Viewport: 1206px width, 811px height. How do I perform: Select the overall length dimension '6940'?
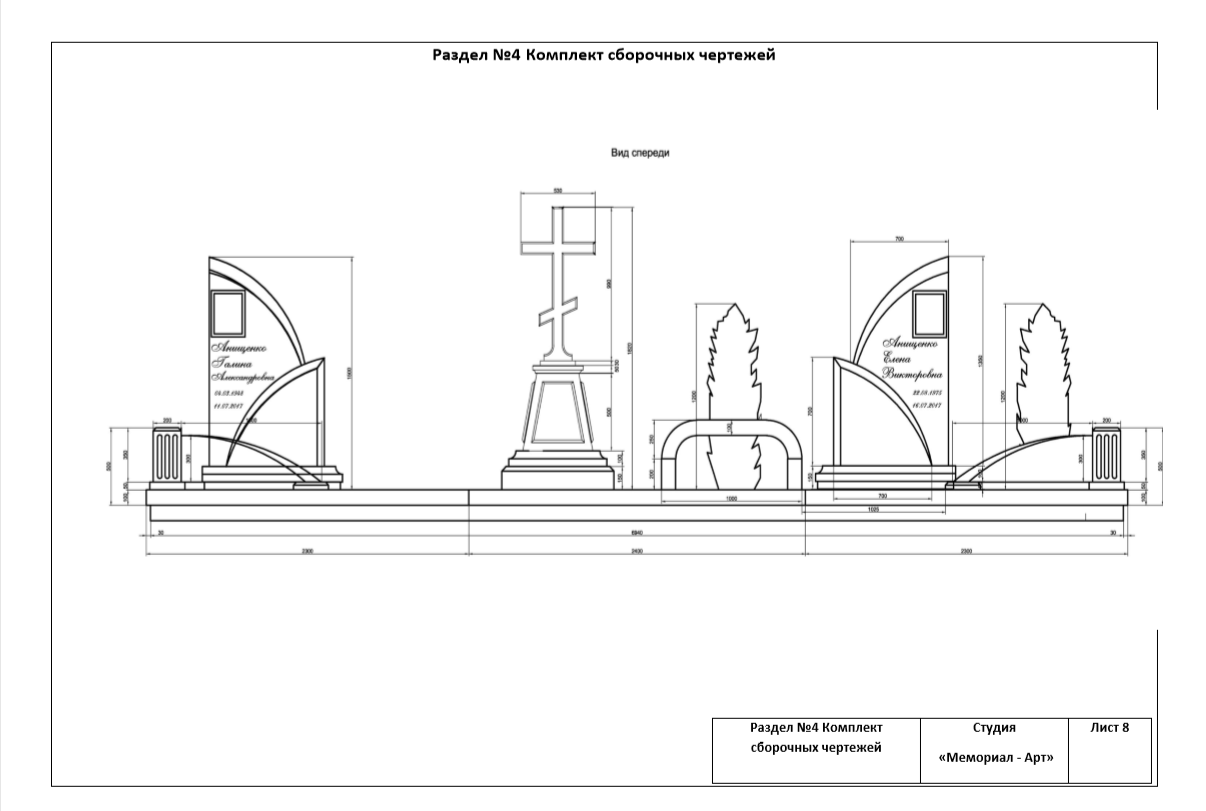click(637, 533)
